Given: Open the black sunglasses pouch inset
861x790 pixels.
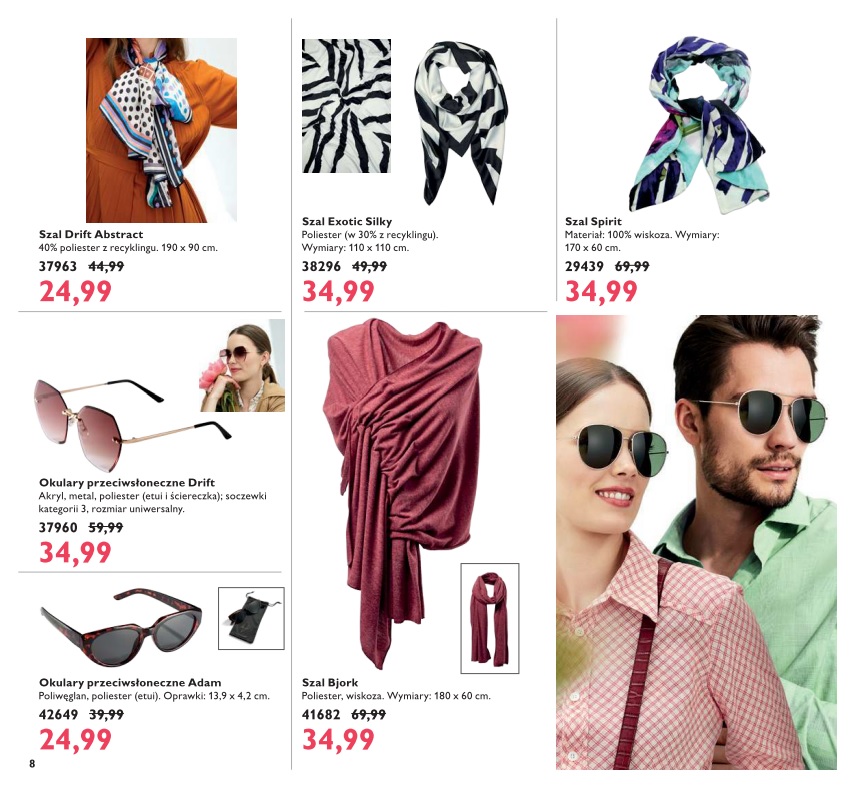Looking at the screenshot, I should pos(251,618).
